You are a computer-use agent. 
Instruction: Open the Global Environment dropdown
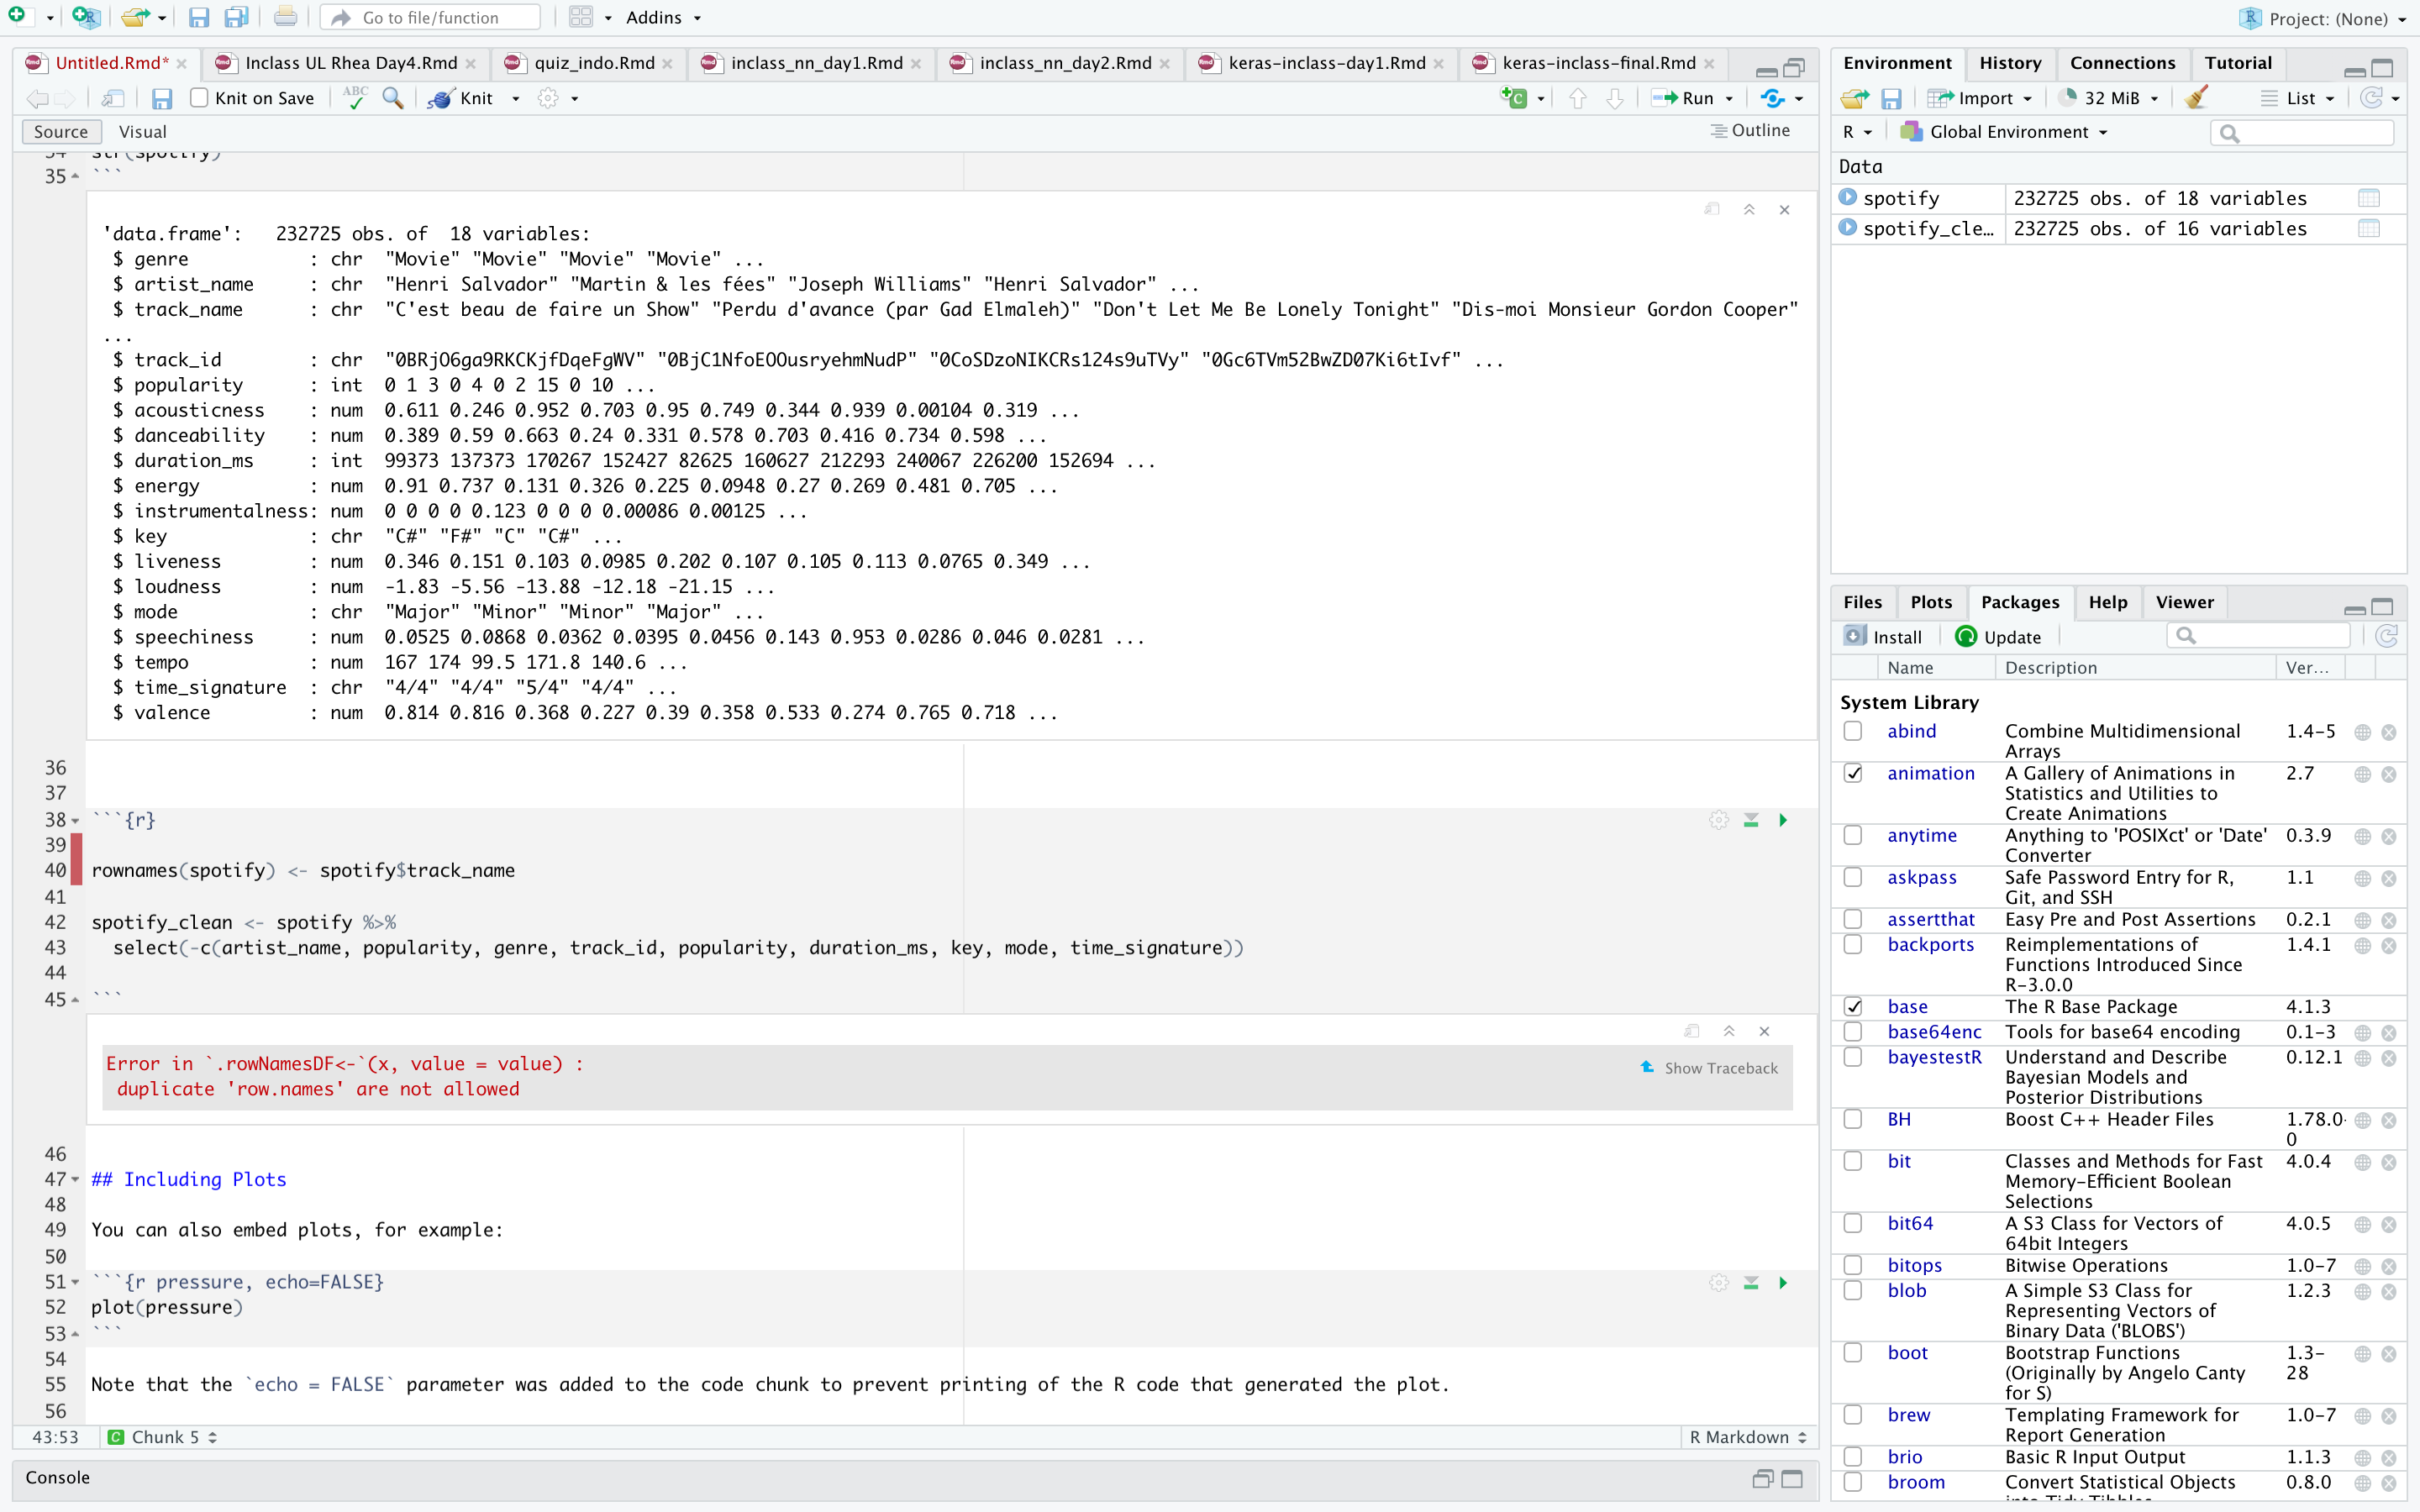tap(2002, 131)
